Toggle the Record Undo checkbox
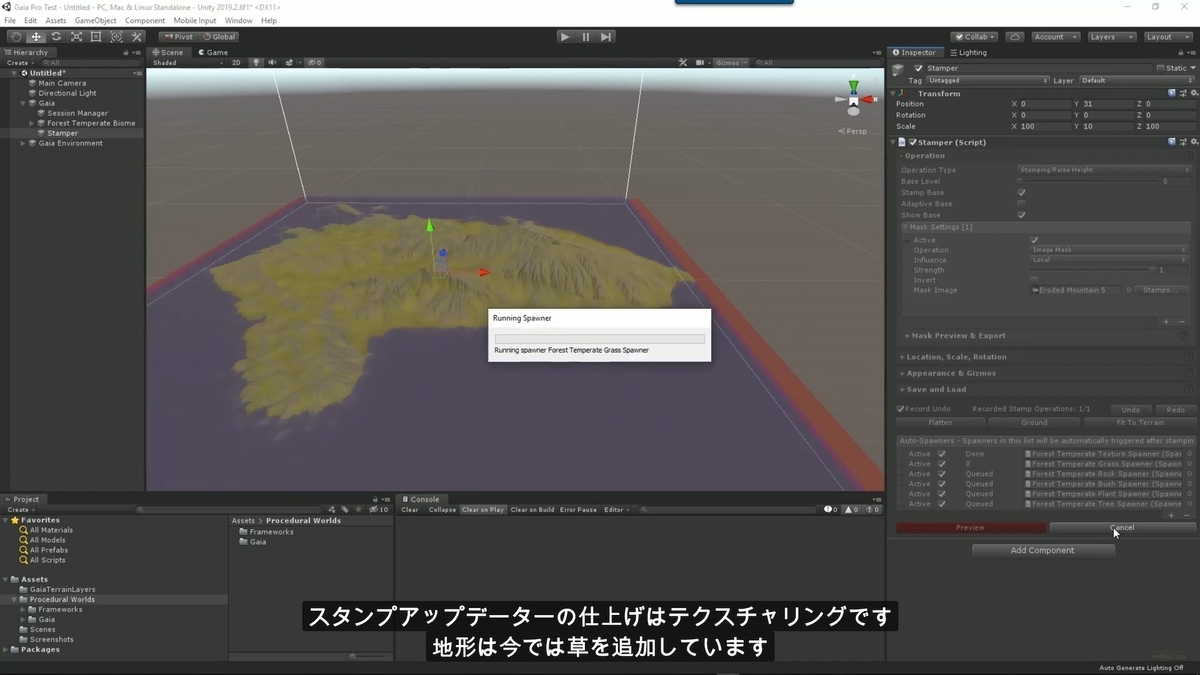 tap(900, 409)
